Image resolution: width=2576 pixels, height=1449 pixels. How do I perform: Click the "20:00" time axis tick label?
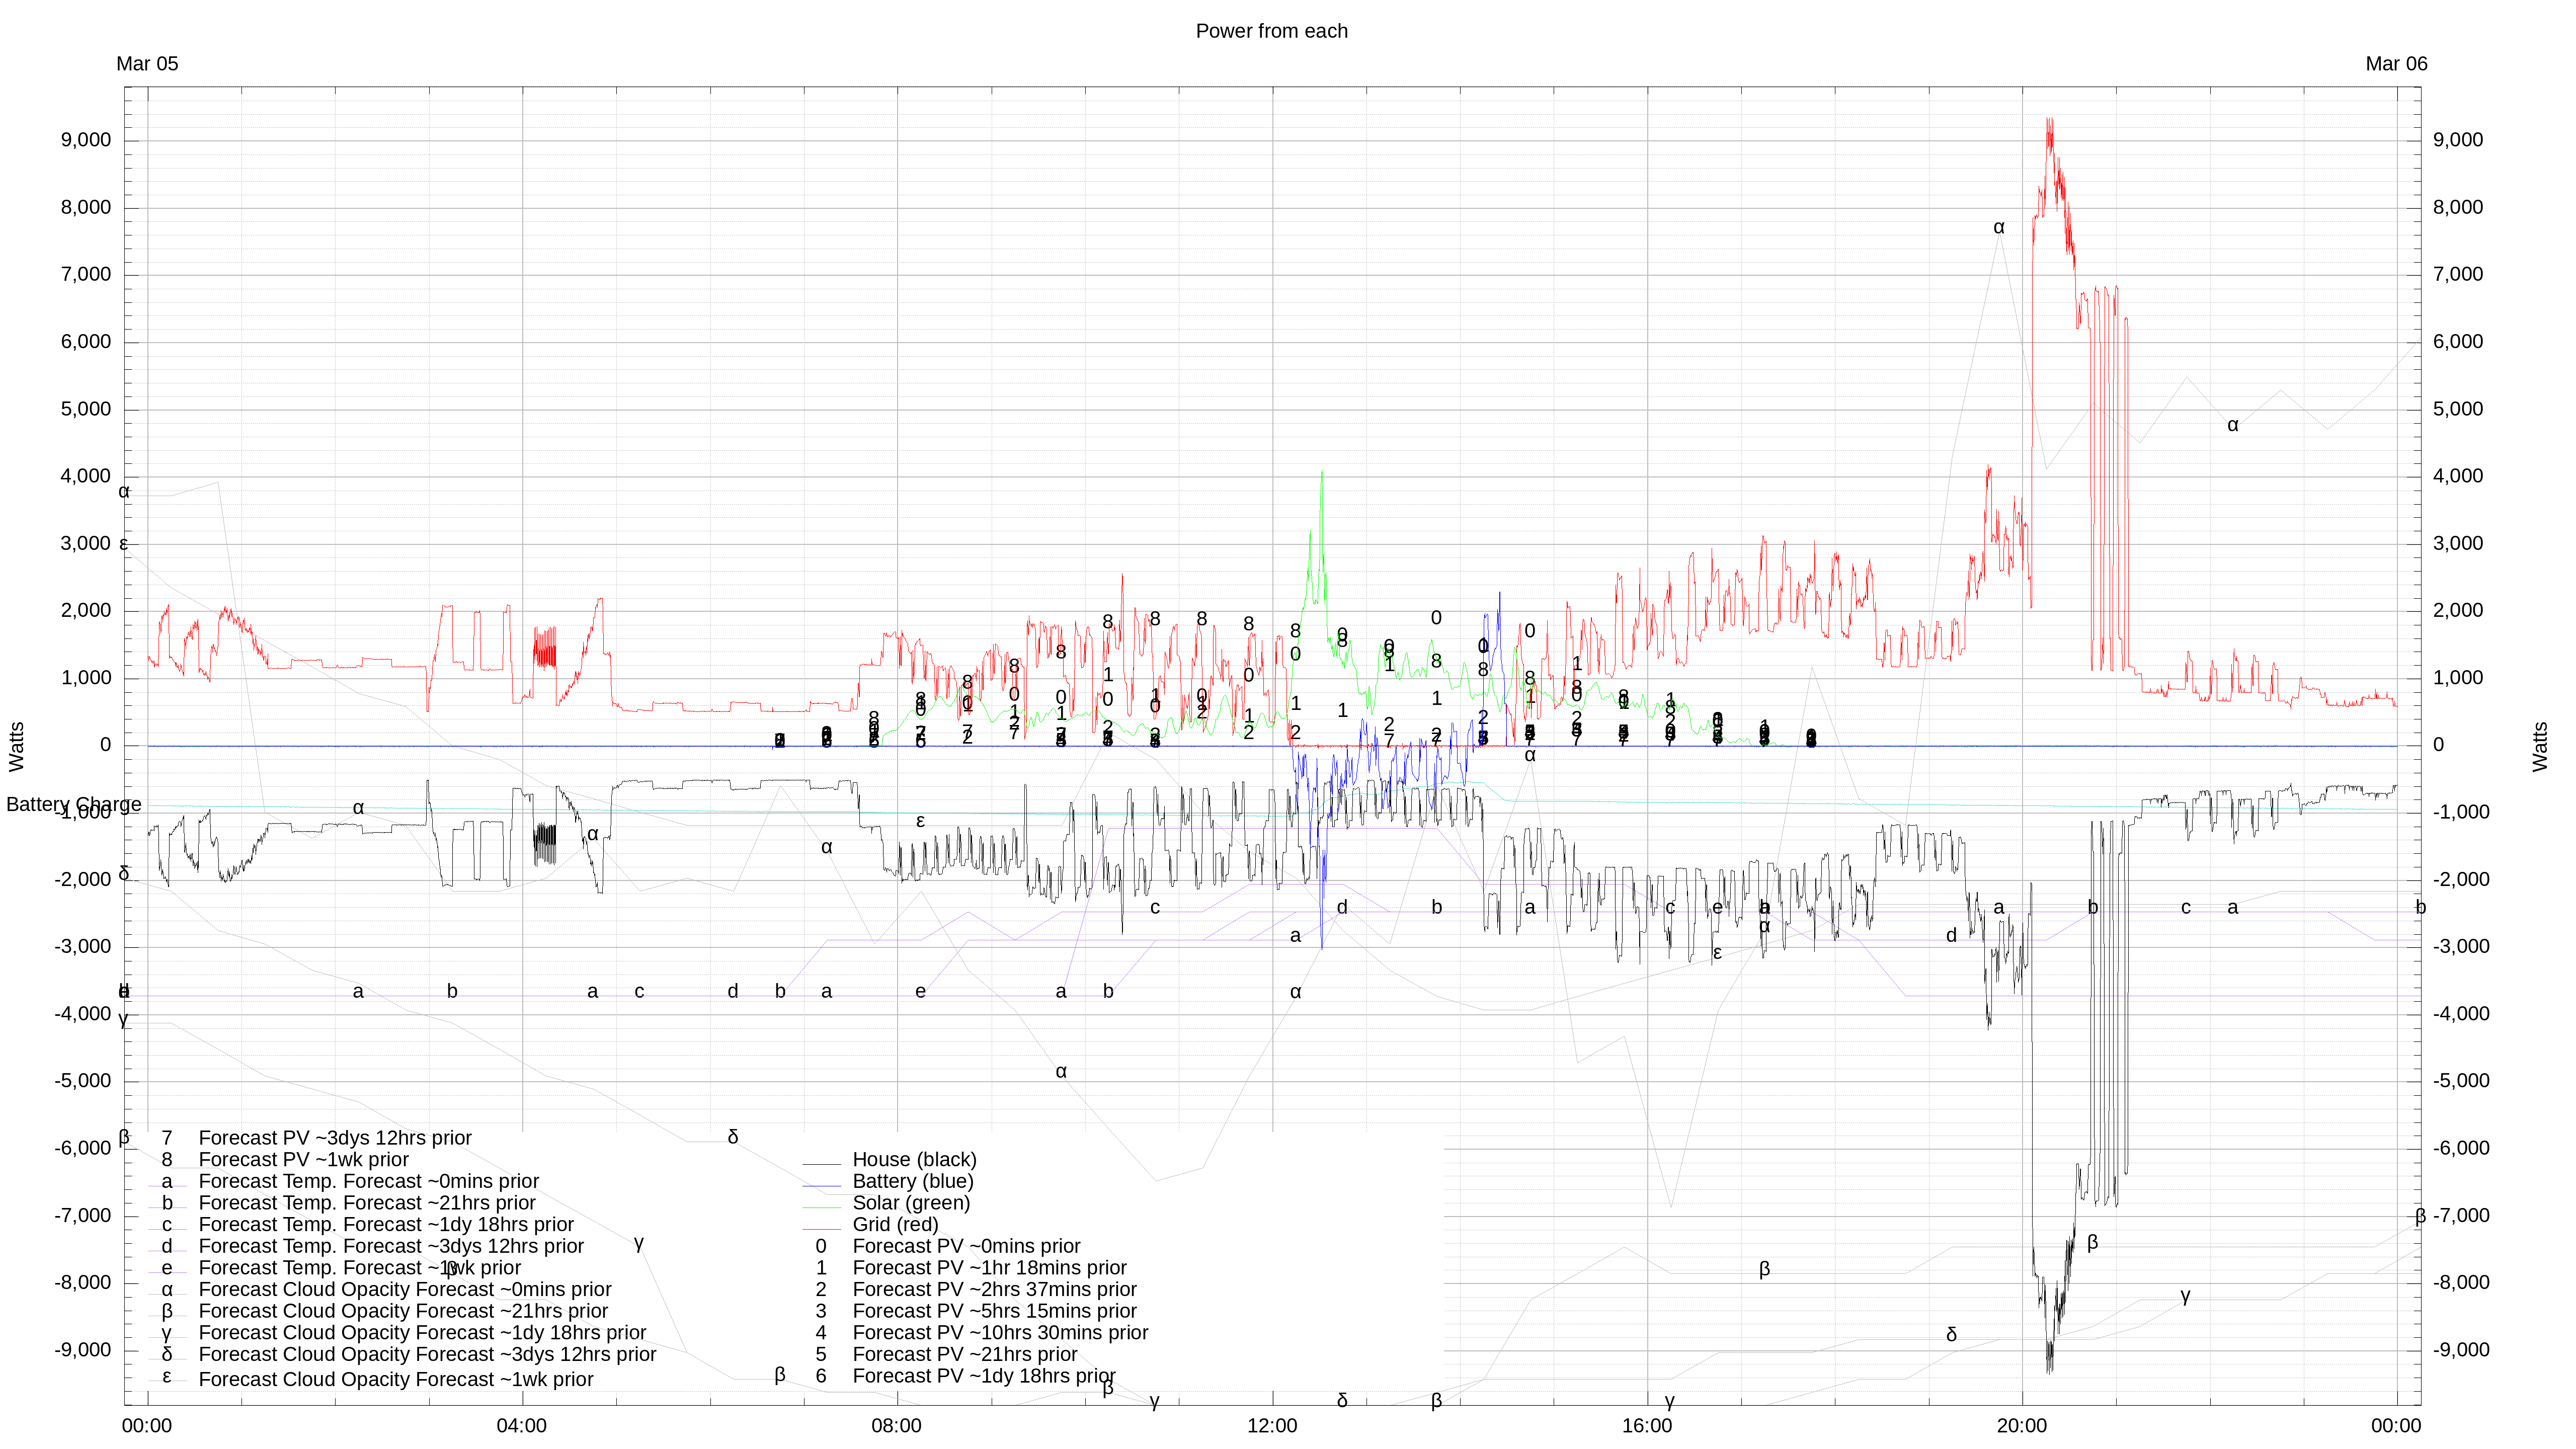2022,1426
